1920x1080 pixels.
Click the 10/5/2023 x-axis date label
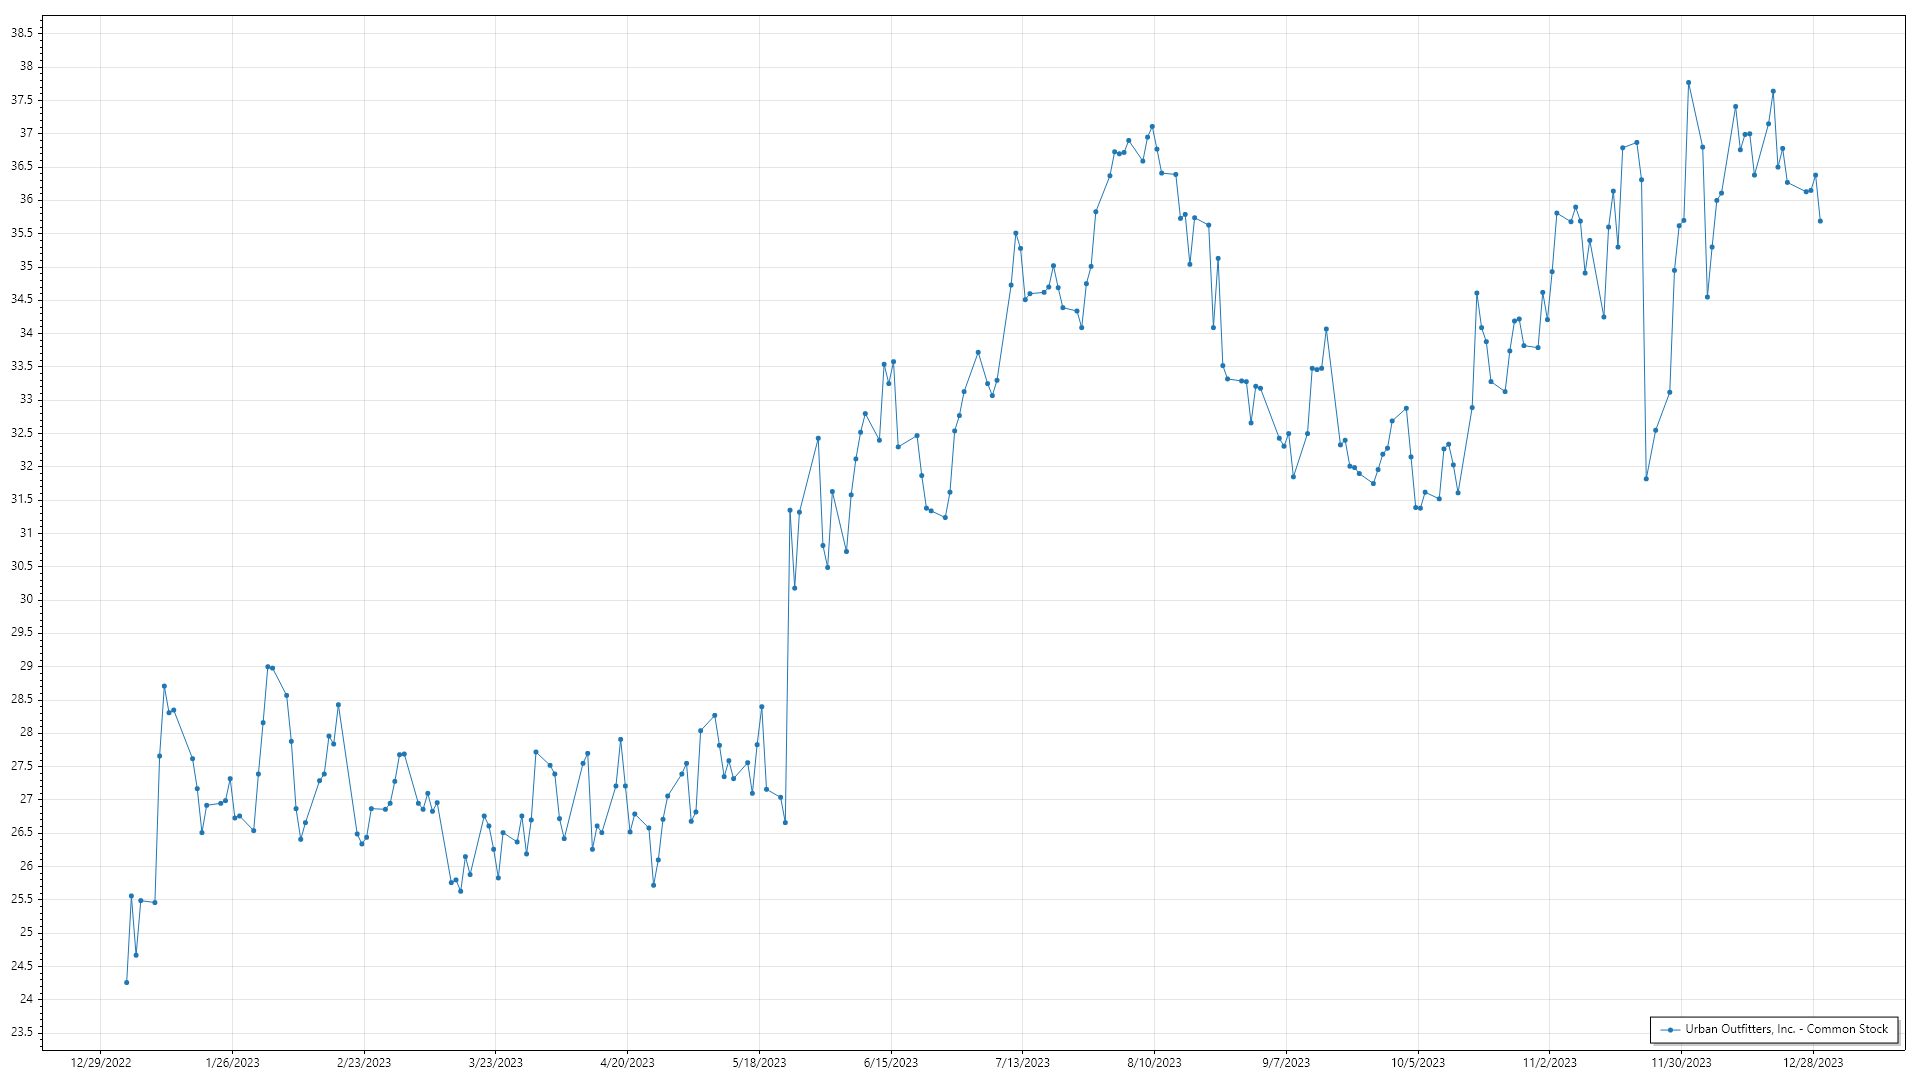[x=1418, y=1063]
